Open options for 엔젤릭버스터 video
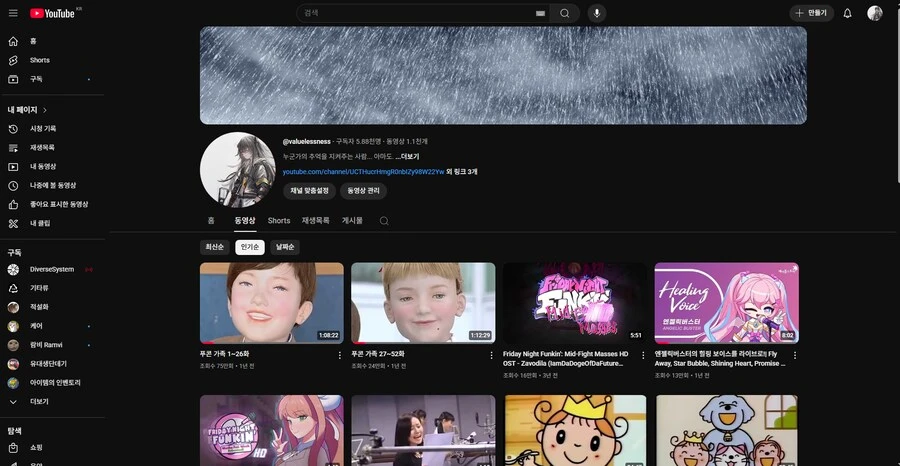900x466 pixels. pyautogui.click(x=794, y=355)
